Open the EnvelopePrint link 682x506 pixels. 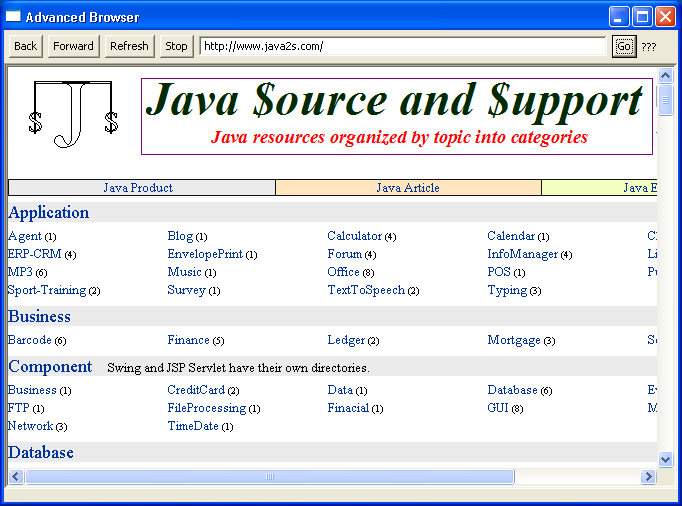(x=205, y=254)
